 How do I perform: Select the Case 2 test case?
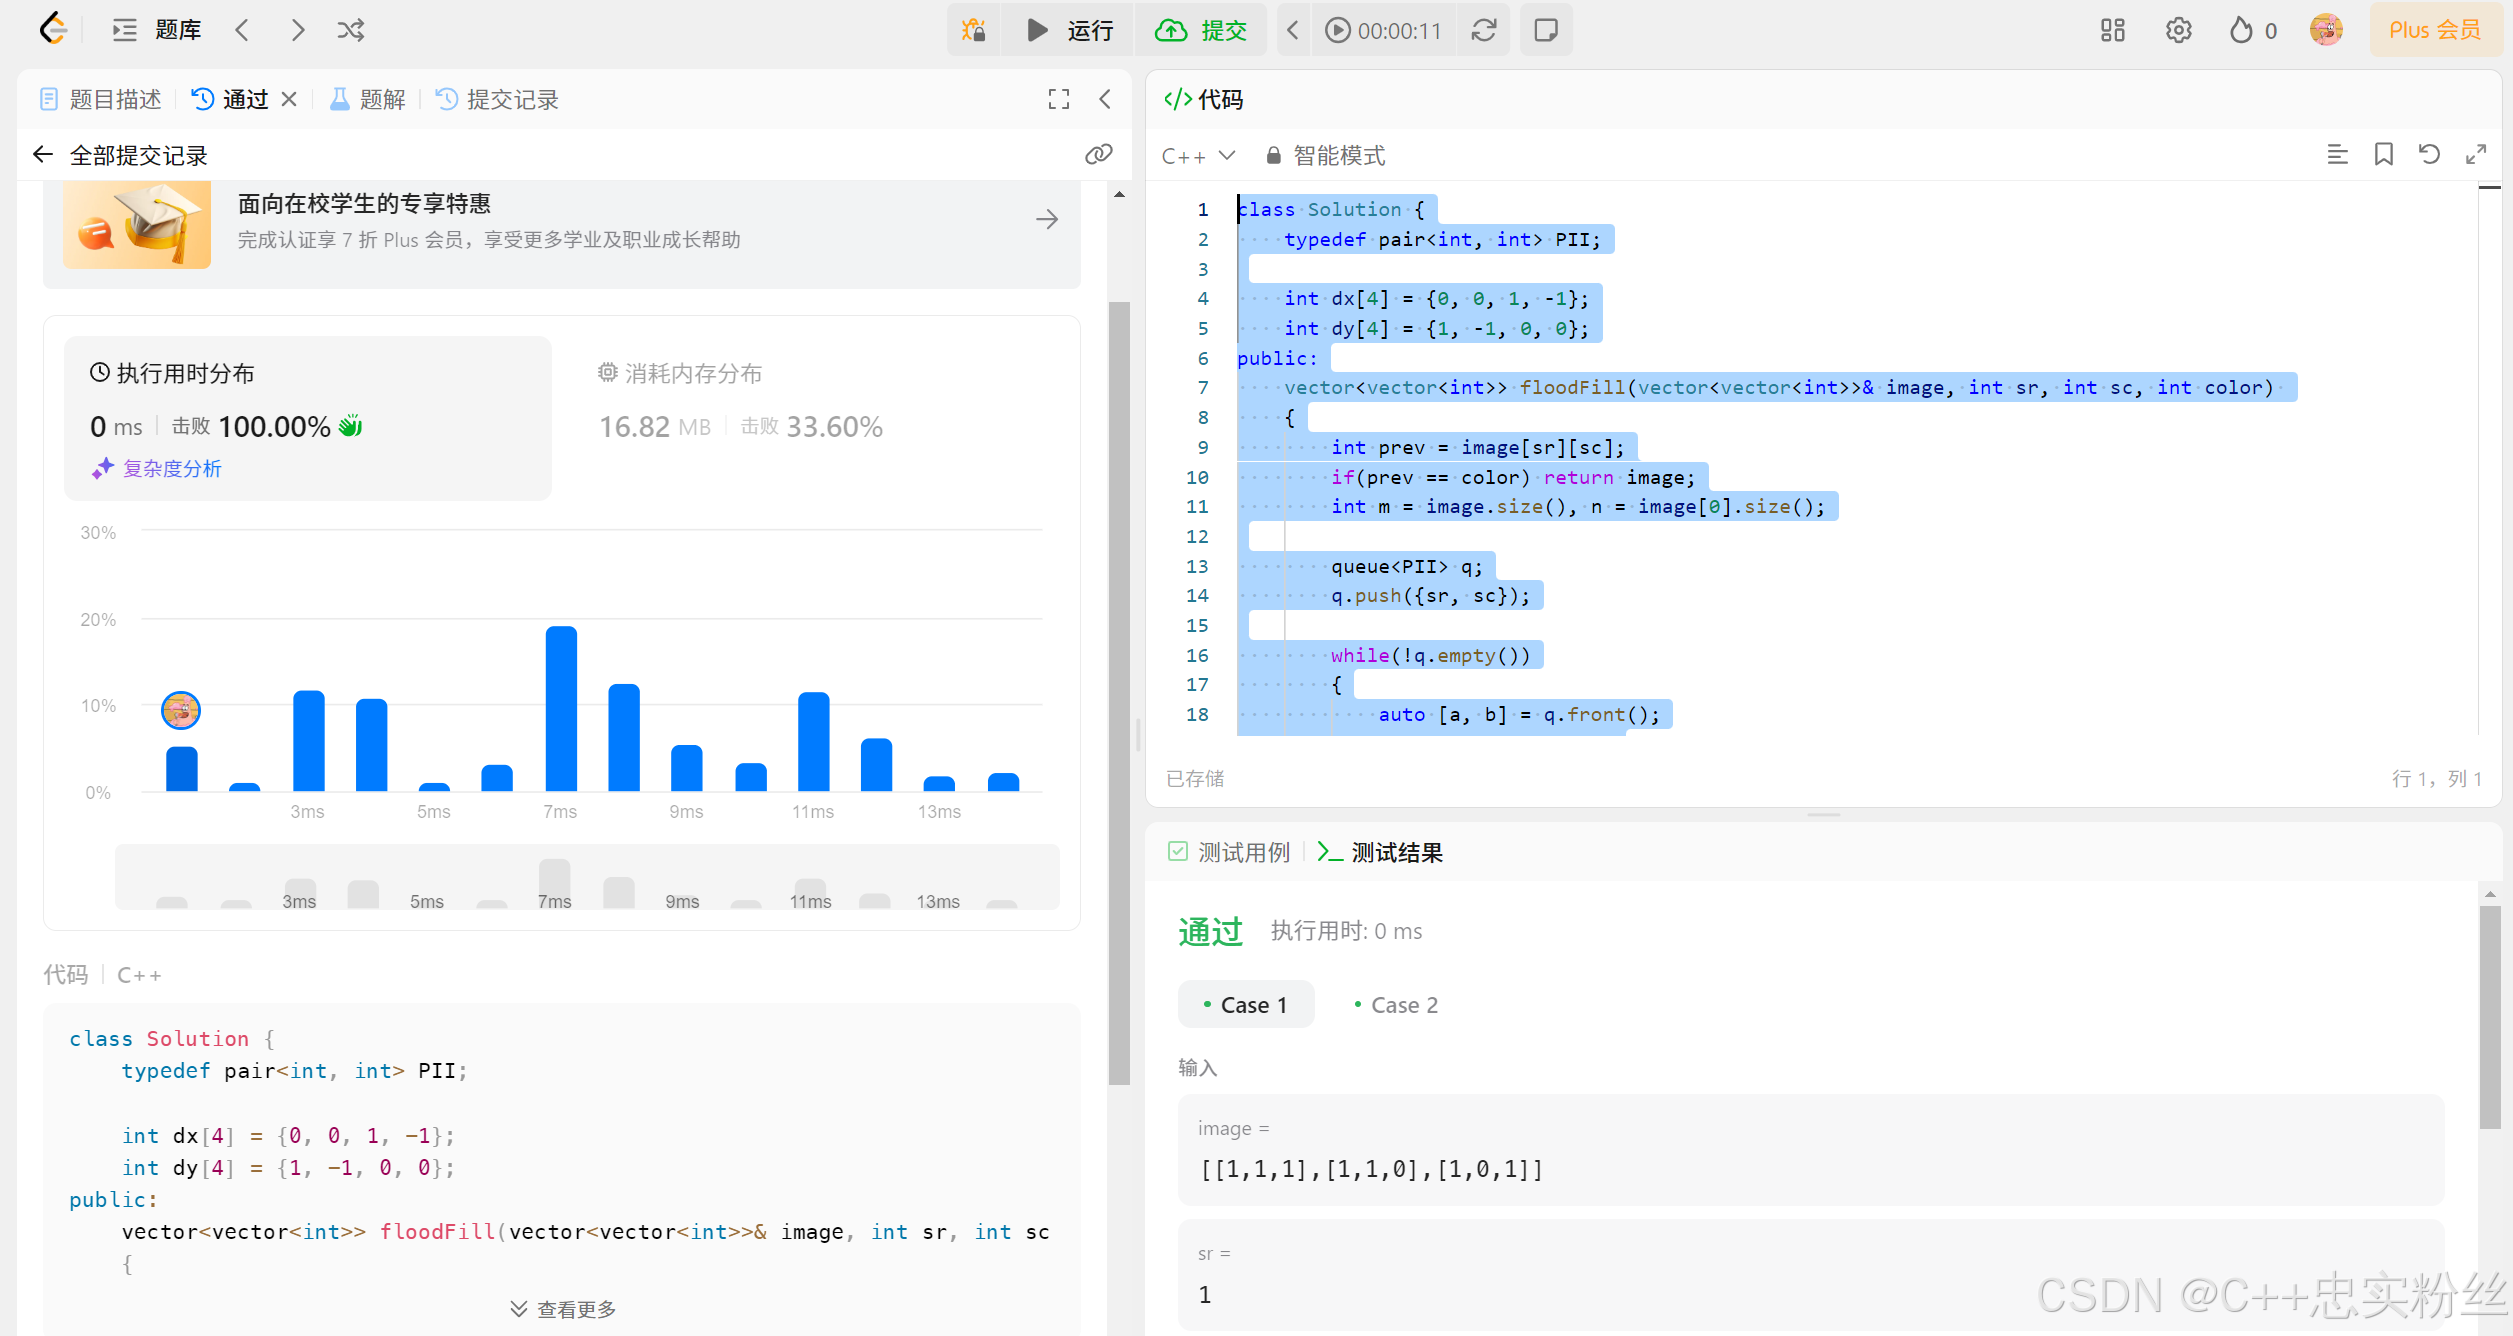click(1395, 1004)
